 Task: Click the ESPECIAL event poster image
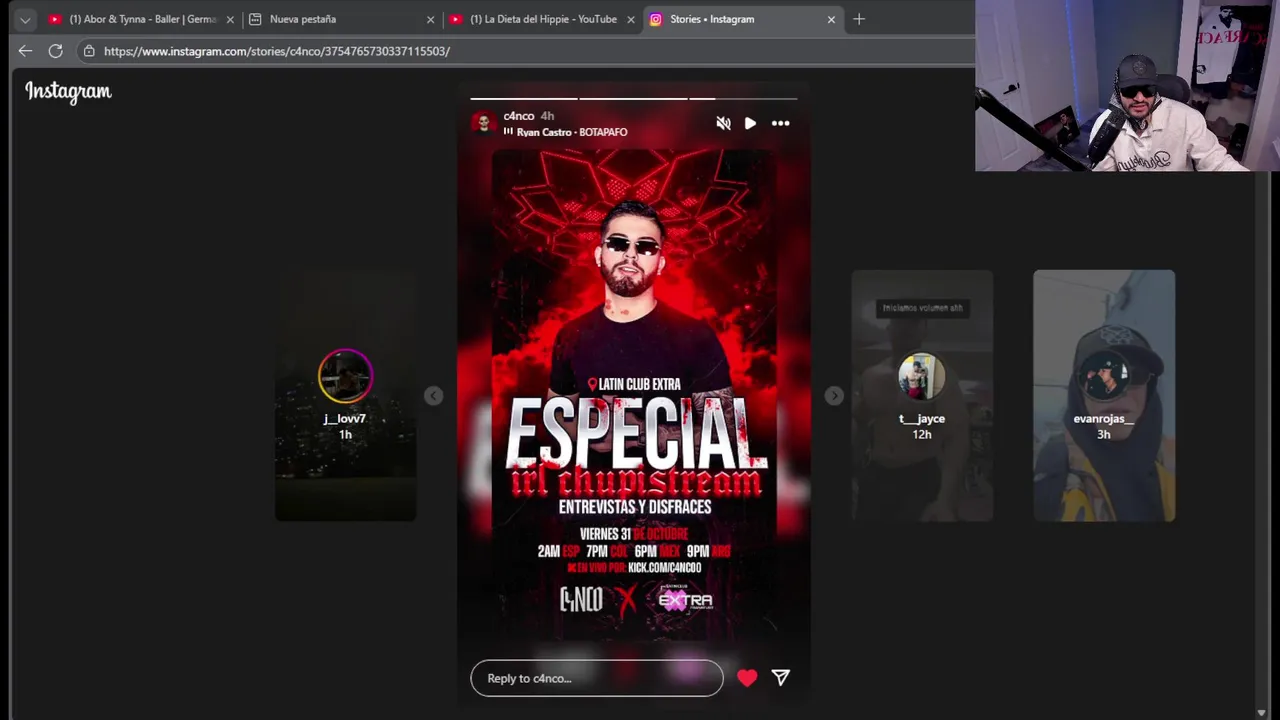(x=634, y=395)
